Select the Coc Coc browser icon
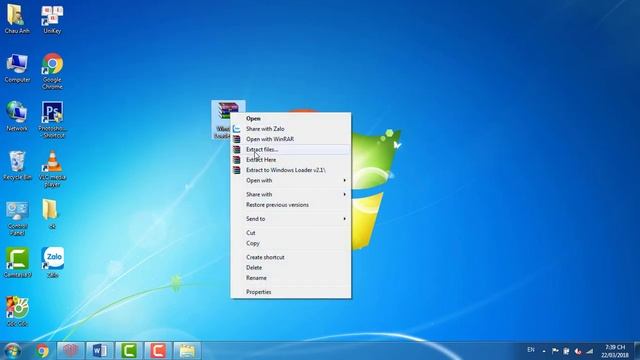Screen dimensions: 640x360 17,311
